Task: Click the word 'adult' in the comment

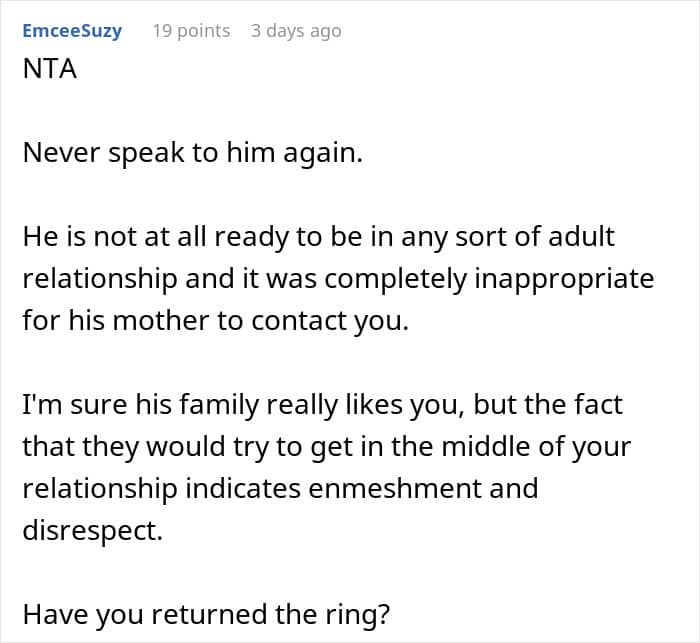Action: point(584,239)
